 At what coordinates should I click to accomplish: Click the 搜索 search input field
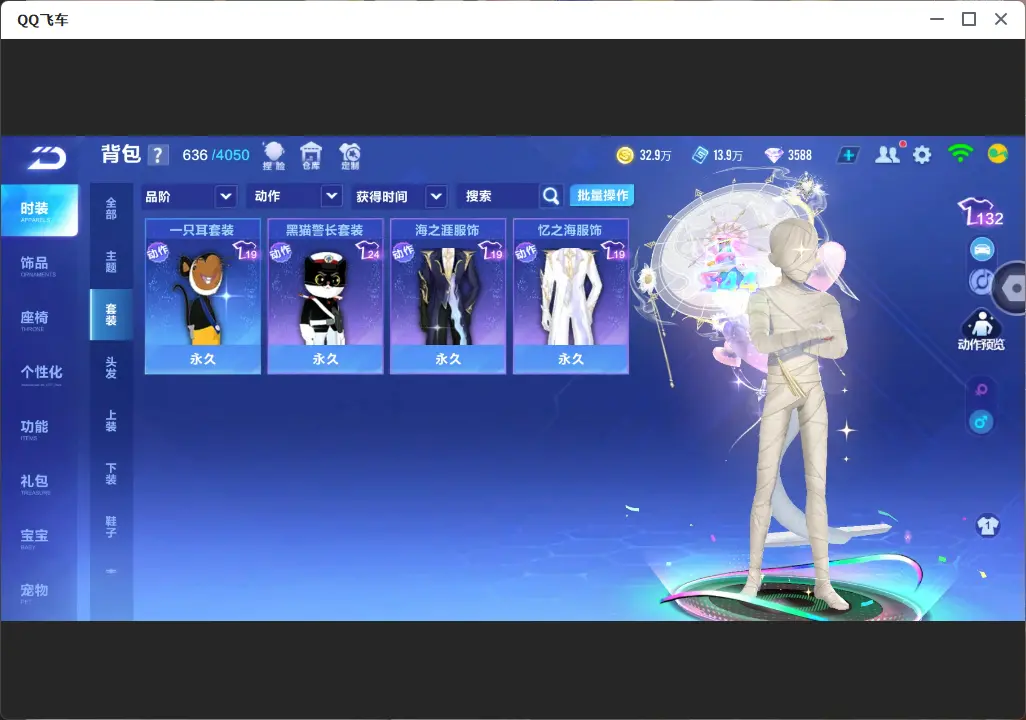point(499,196)
